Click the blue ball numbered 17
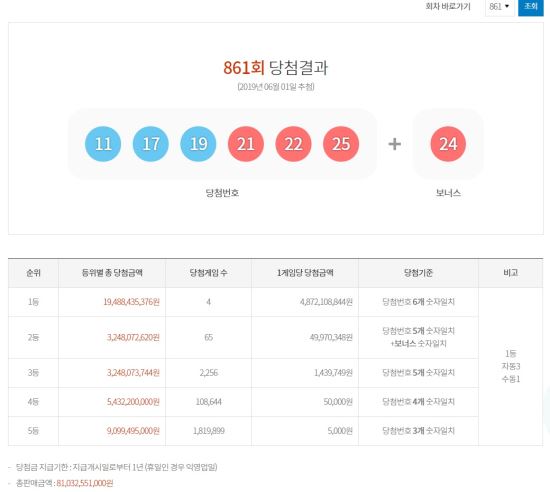 coord(150,144)
